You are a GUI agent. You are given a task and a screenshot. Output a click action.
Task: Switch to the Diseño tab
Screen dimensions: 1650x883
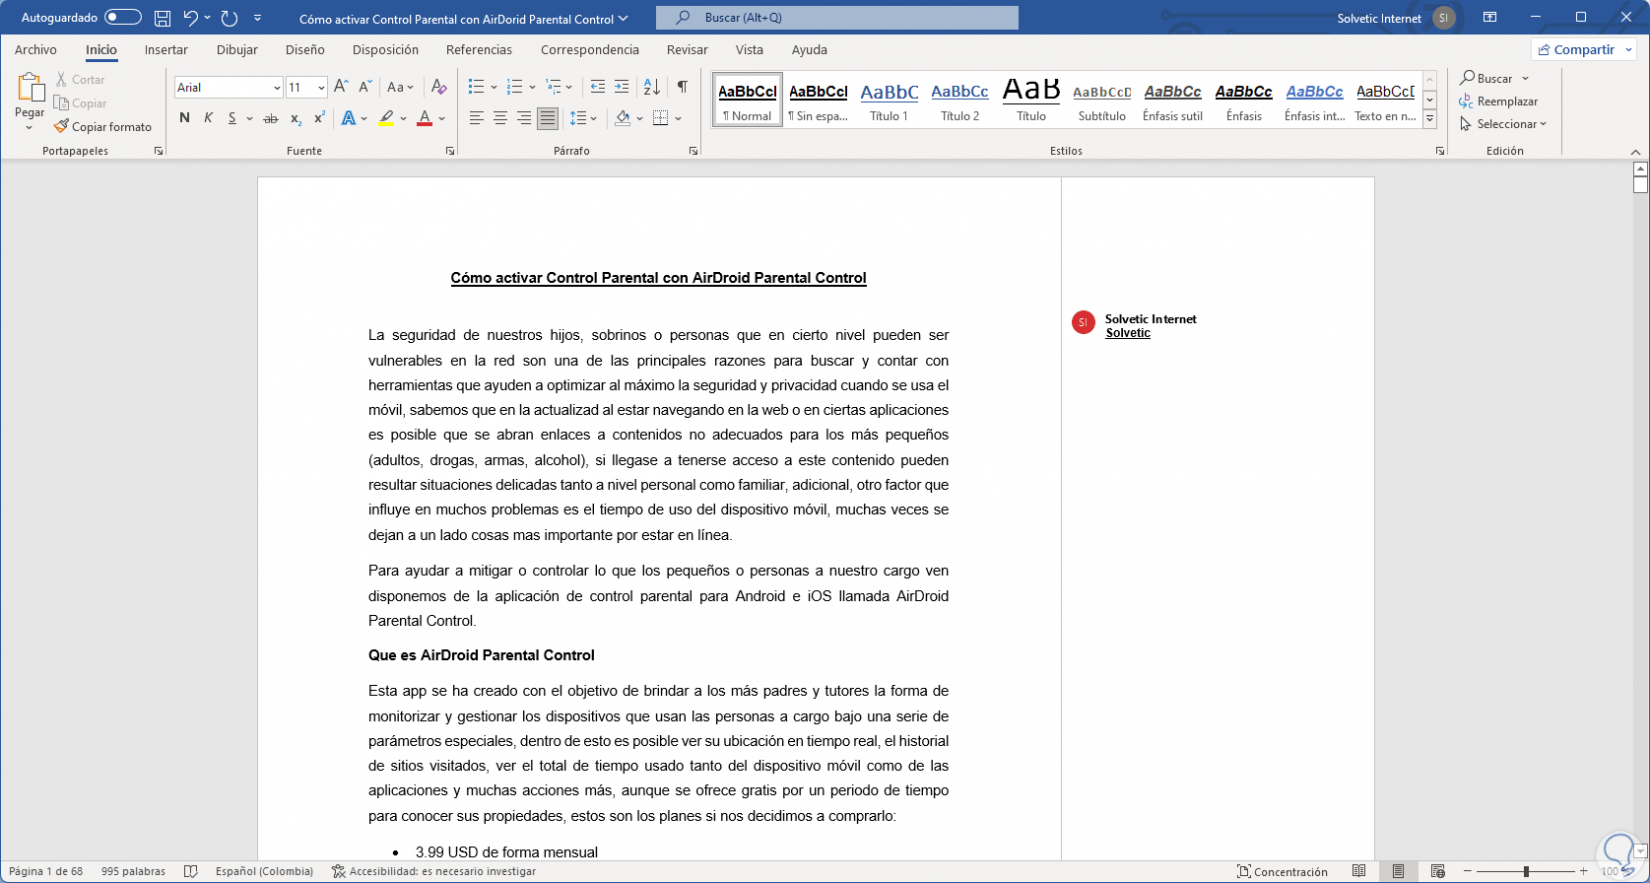coord(305,49)
